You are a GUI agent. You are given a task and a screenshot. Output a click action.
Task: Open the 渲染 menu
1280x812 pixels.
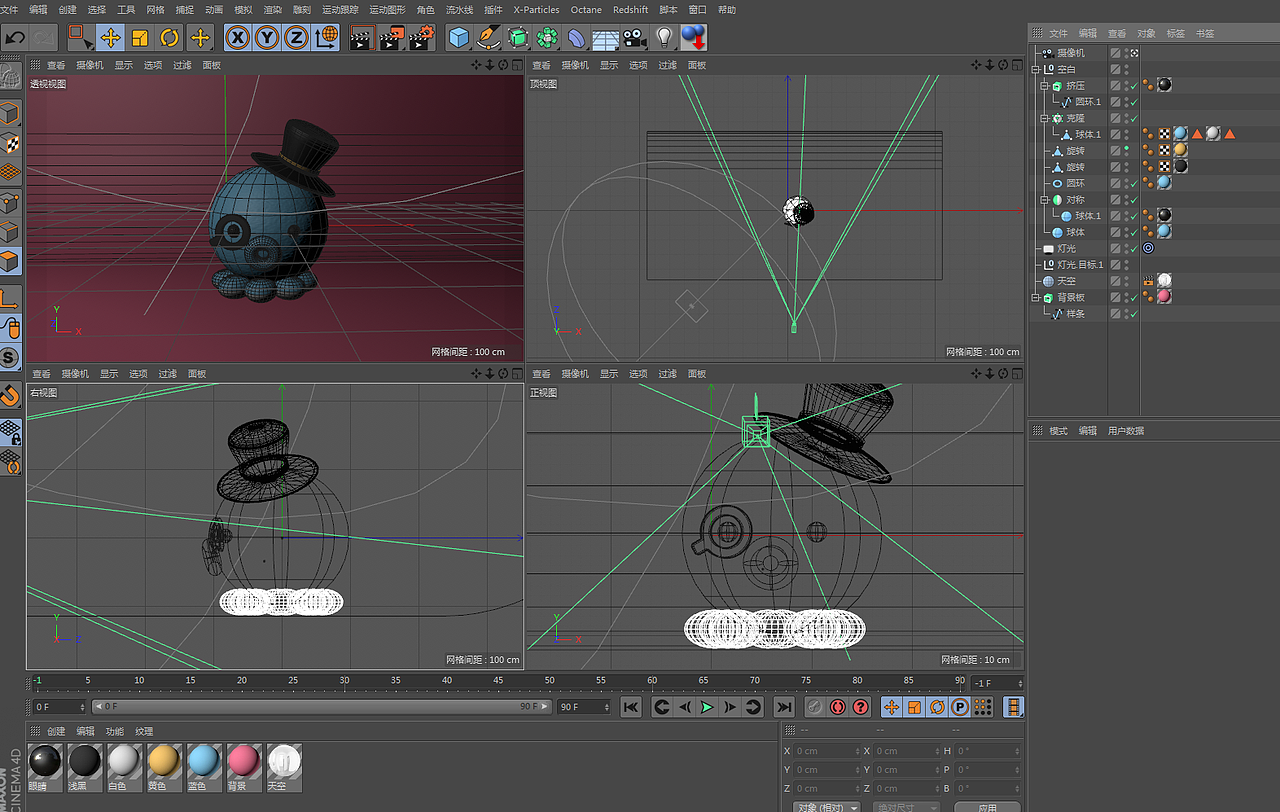click(x=272, y=10)
